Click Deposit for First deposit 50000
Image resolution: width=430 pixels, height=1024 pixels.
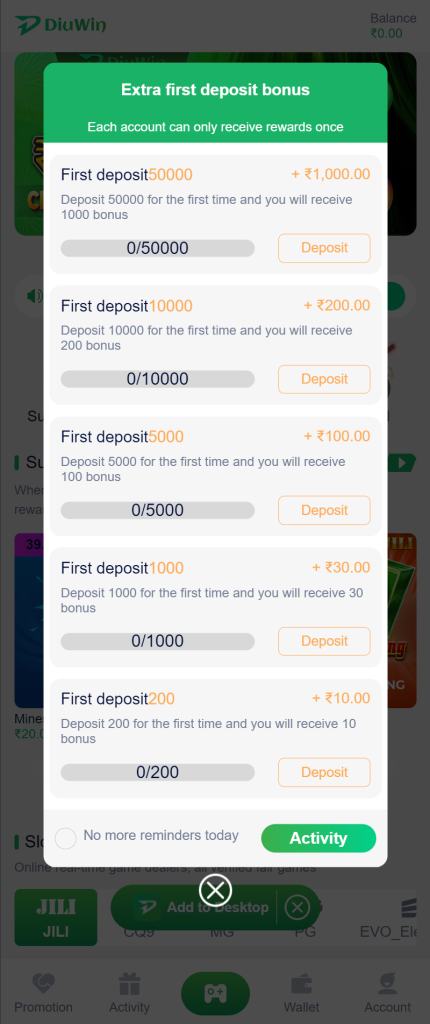point(324,248)
